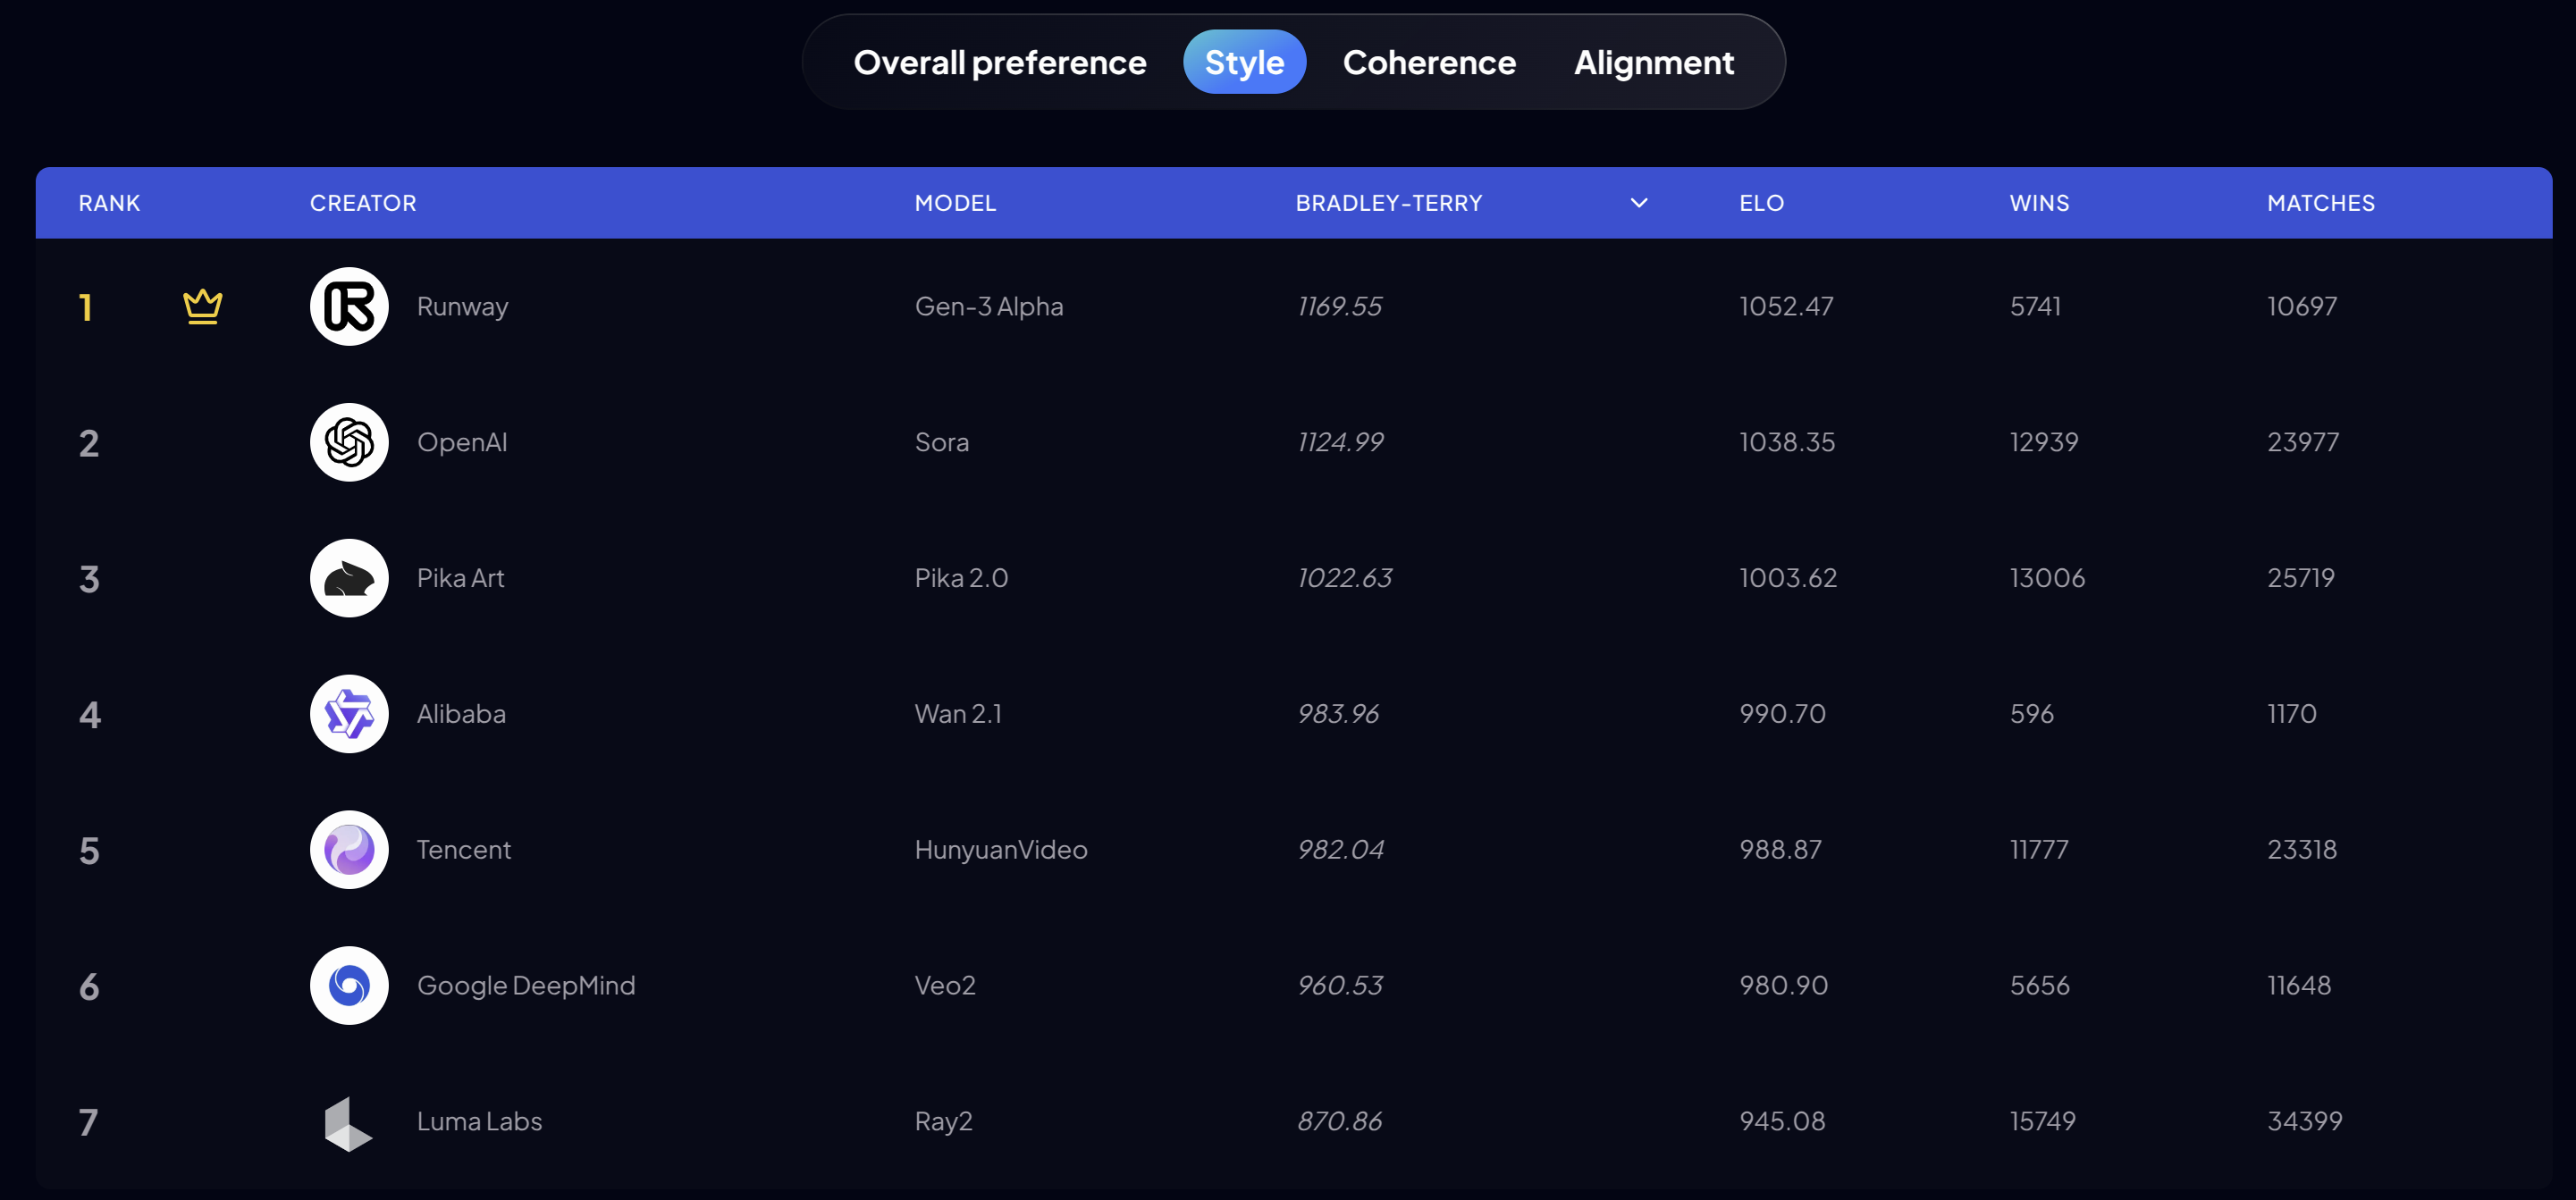Click ELO value 980.90
This screenshot has width=2576, height=1200.
pos(1783,986)
